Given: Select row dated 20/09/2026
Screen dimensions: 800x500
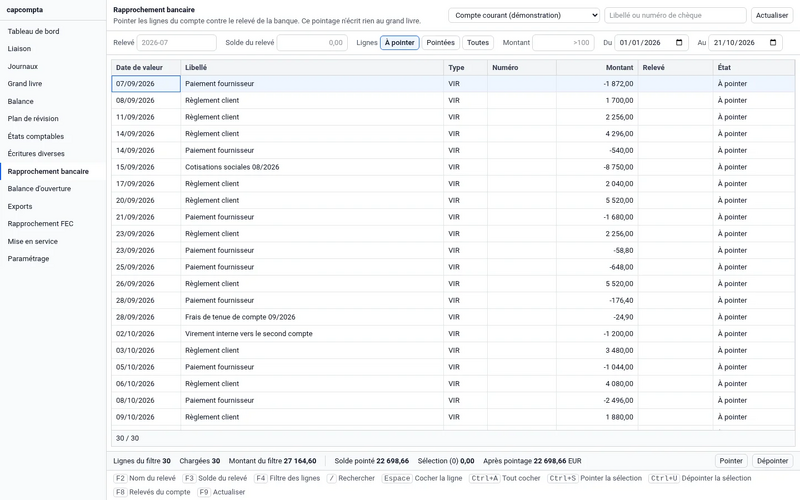Looking at the screenshot, I should pos(453,201).
